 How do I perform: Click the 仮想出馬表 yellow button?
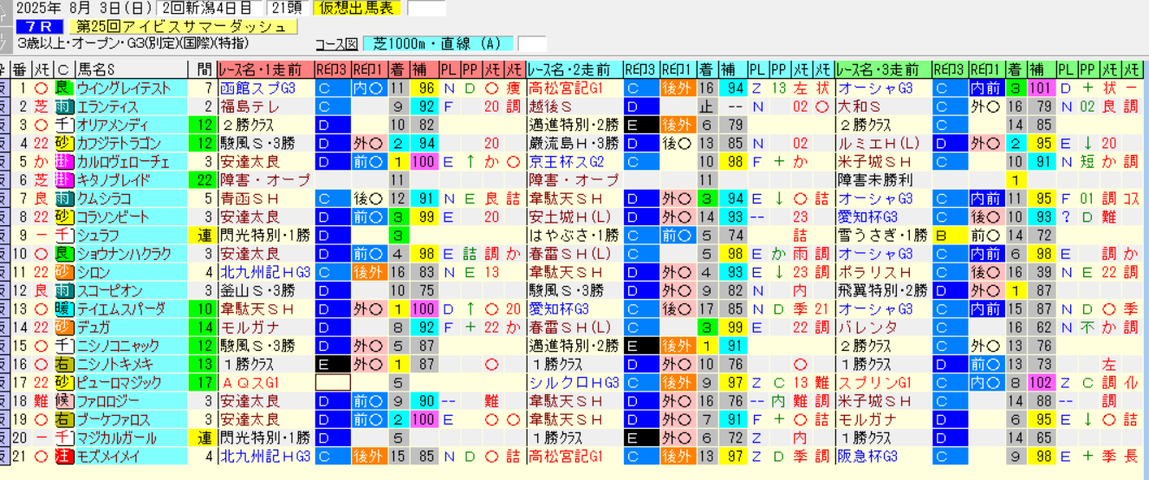[358, 9]
